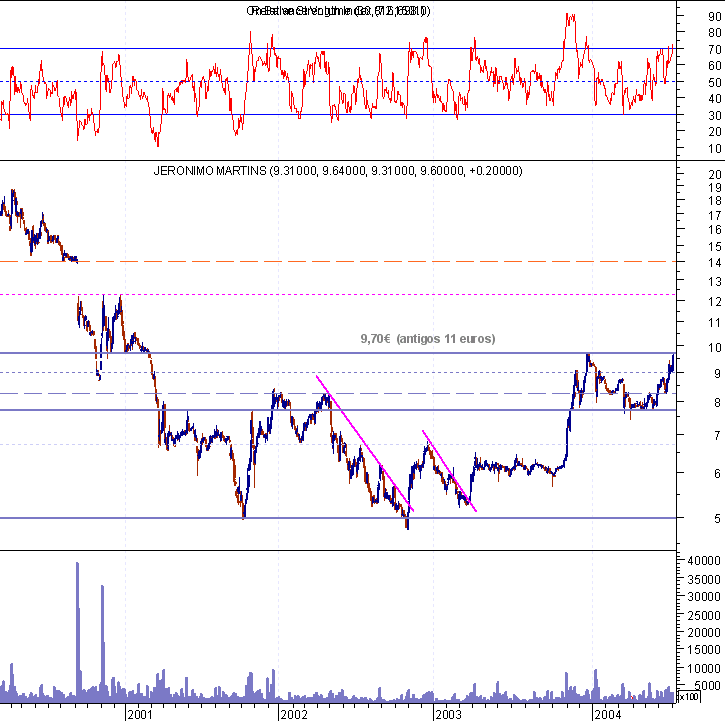Select the 2003 magenta downtrend line
This screenshot has width=725, height=721.
point(449,471)
